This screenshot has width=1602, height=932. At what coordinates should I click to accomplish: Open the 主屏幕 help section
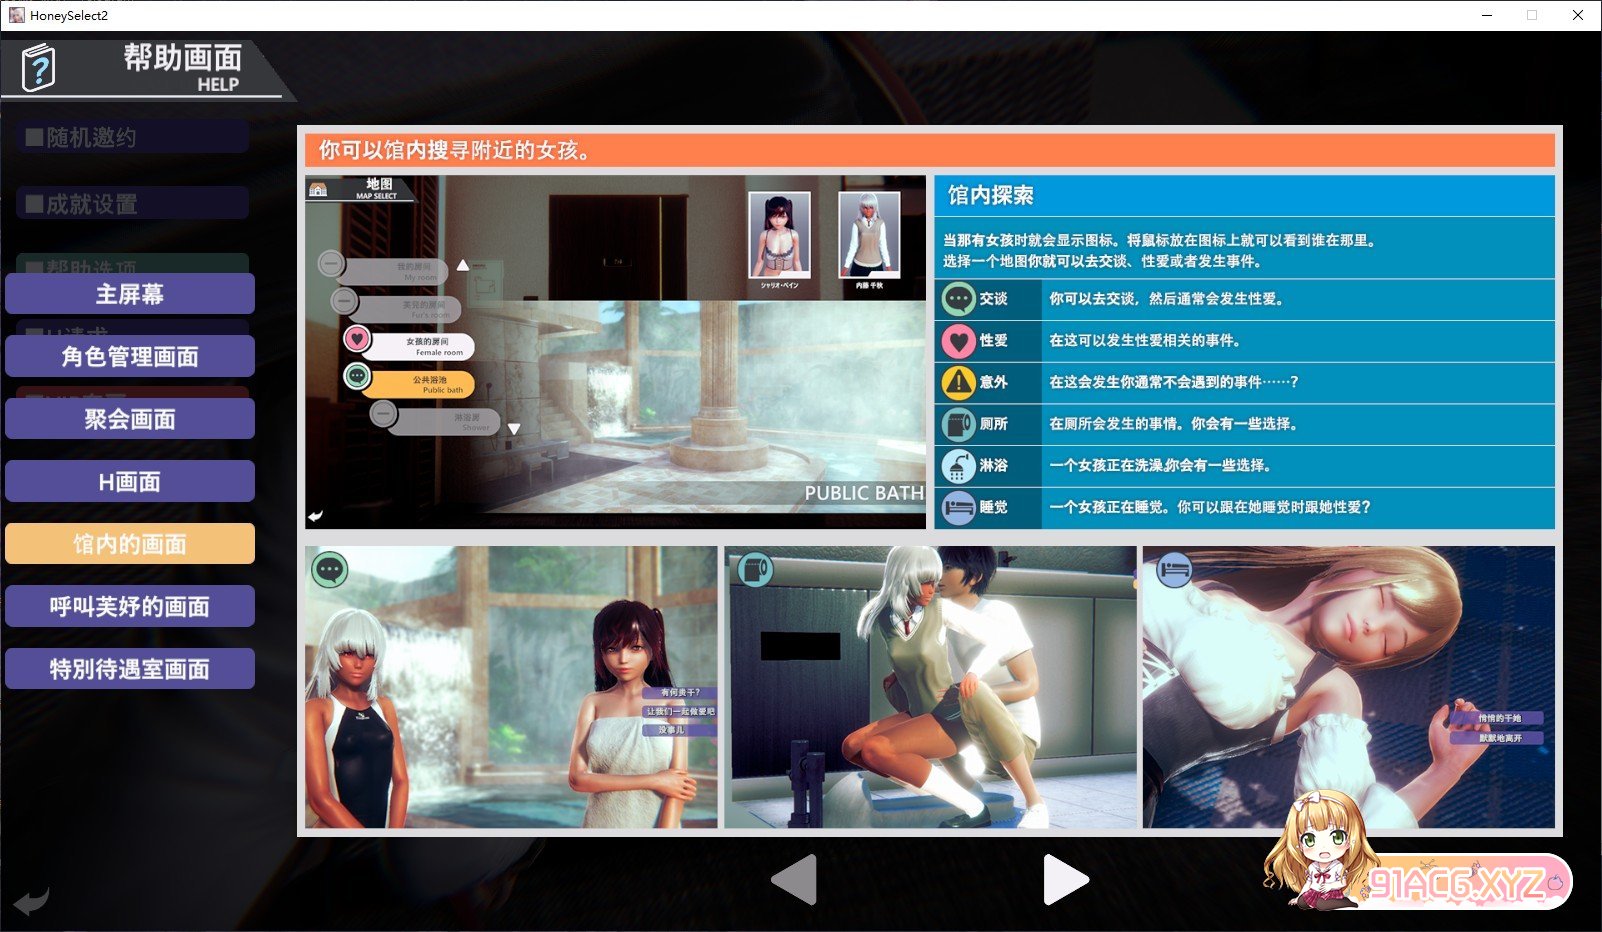tap(130, 294)
